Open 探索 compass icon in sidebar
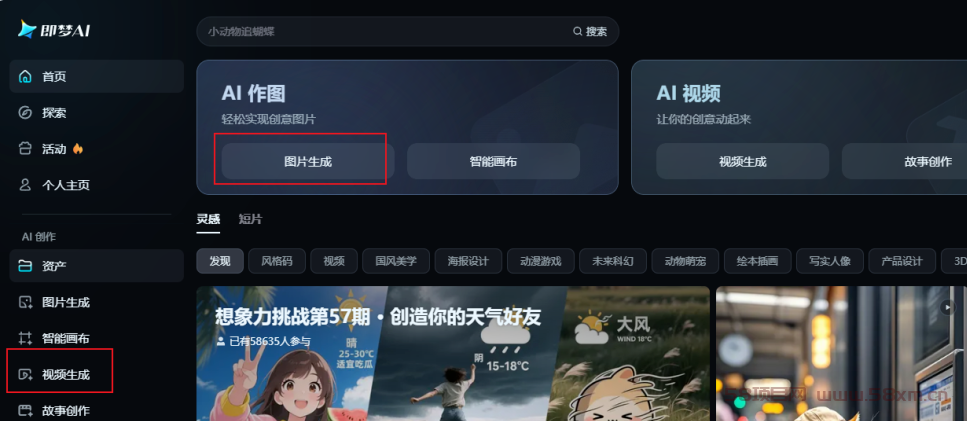The width and height of the screenshot is (967, 421). point(25,113)
